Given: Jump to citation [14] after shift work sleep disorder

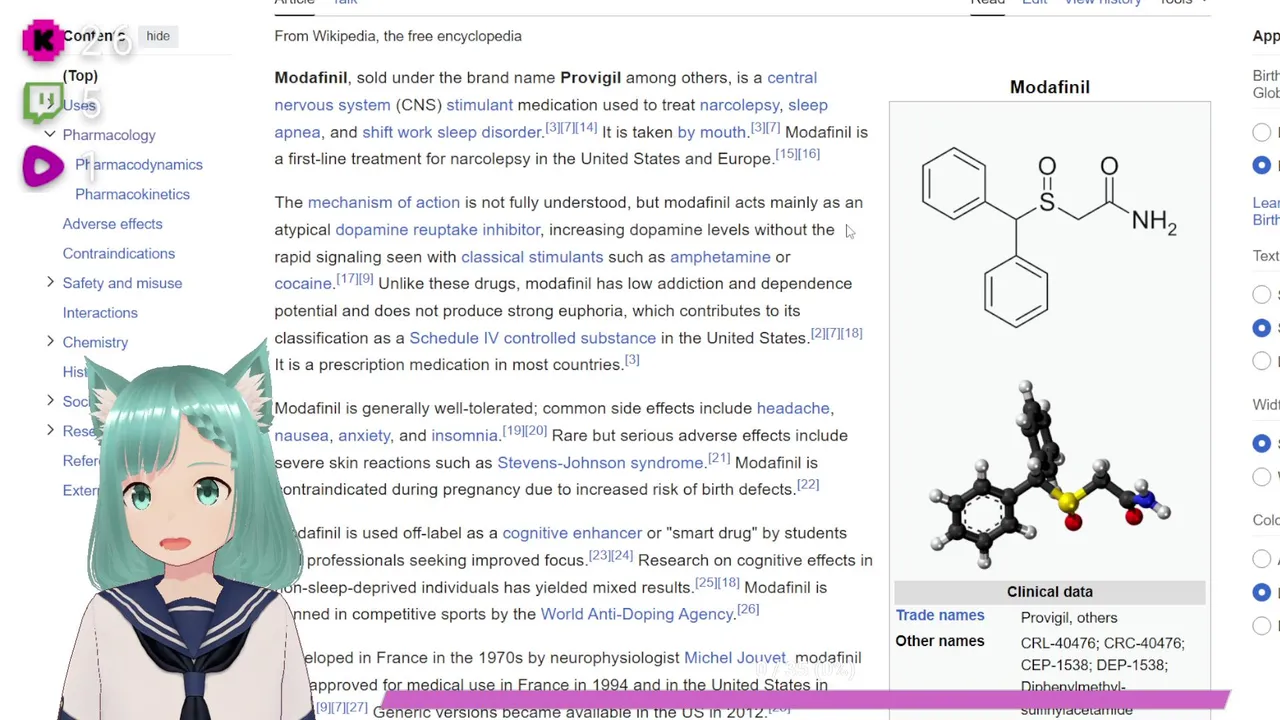Looking at the screenshot, I should click(x=586, y=127).
